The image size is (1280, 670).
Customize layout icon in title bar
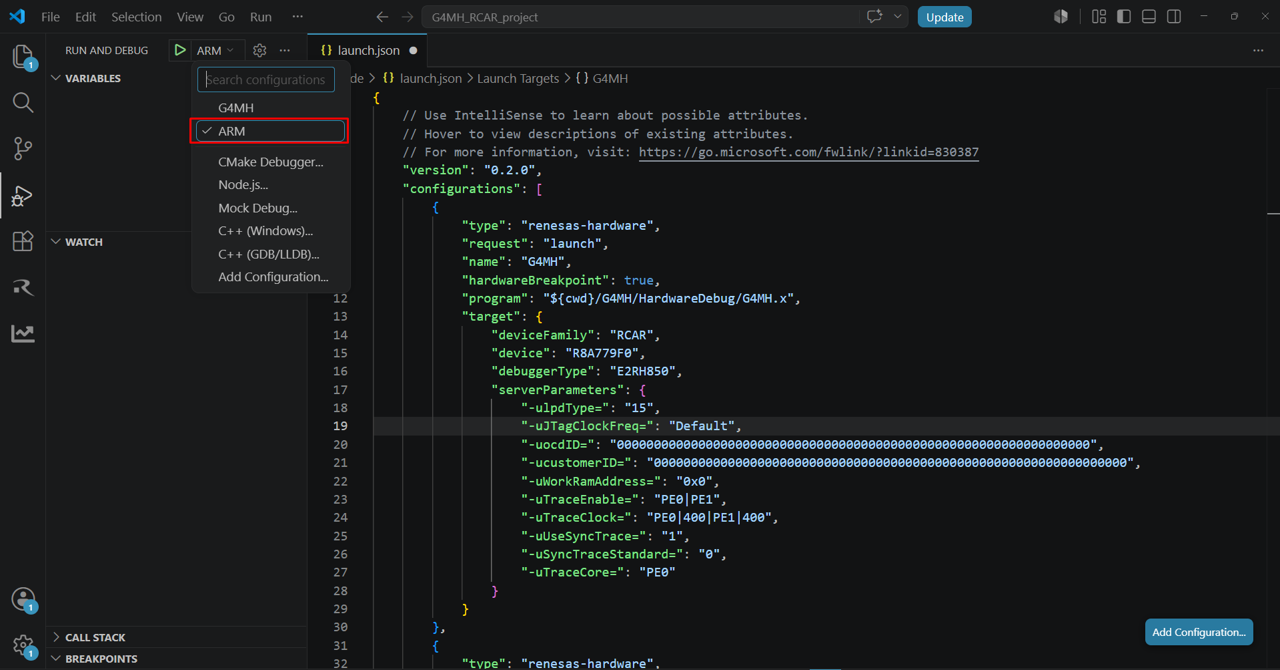(x=1099, y=17)
